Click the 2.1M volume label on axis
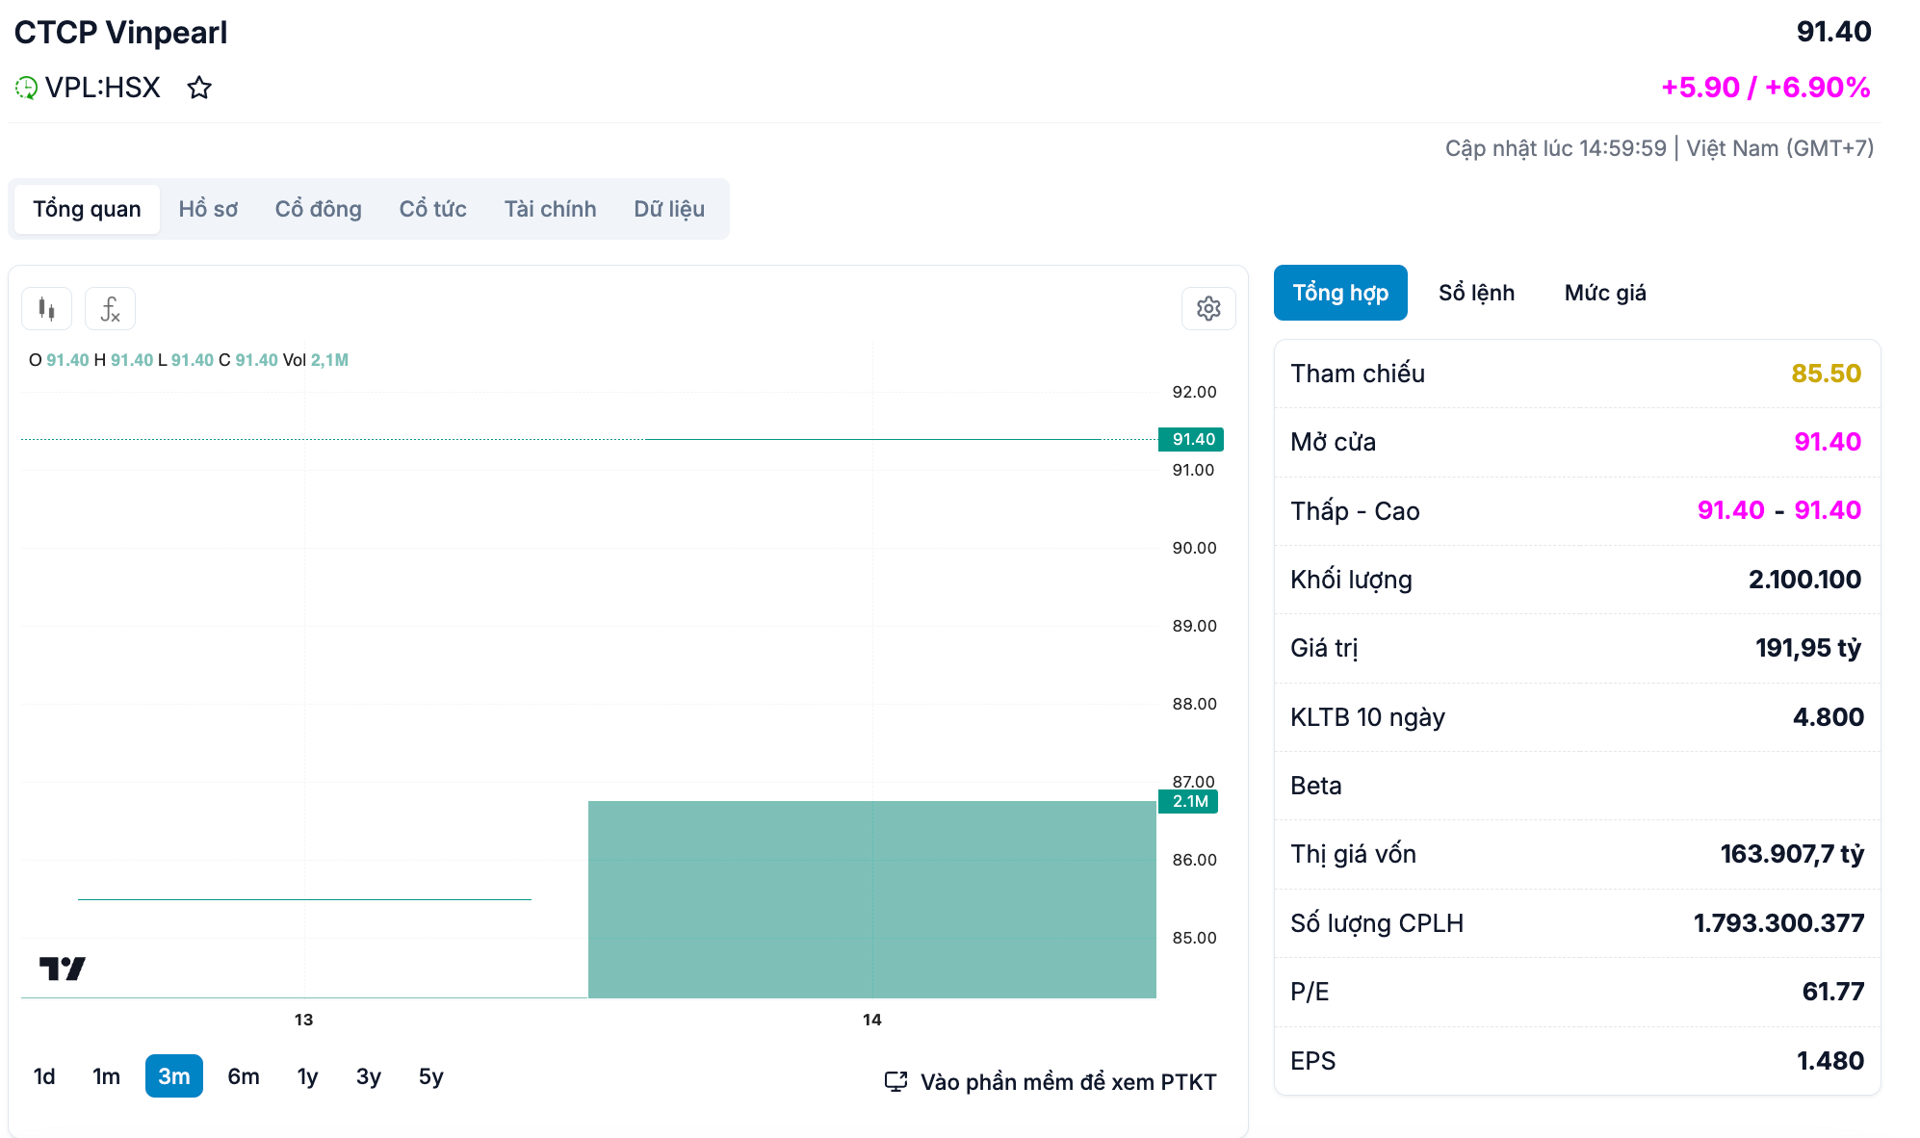The height and width of the screenshot is (1138, 1920). point(1188,801)
